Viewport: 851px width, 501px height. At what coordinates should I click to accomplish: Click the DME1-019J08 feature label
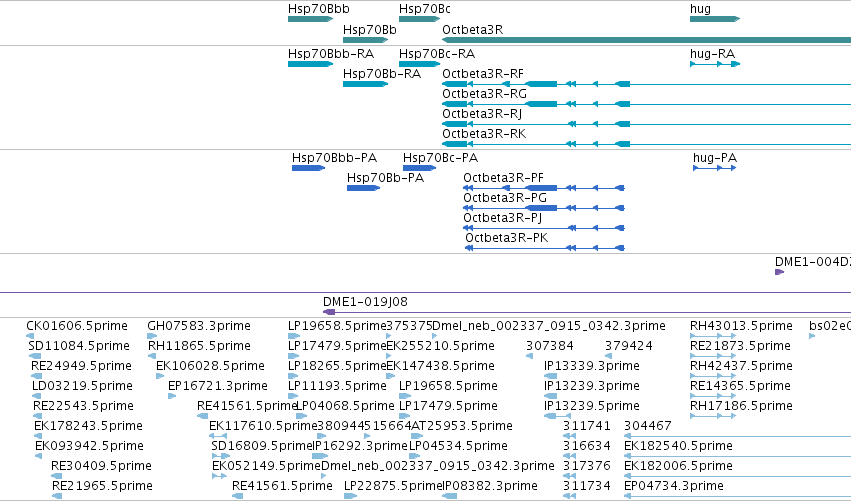(x=365, y=302)
